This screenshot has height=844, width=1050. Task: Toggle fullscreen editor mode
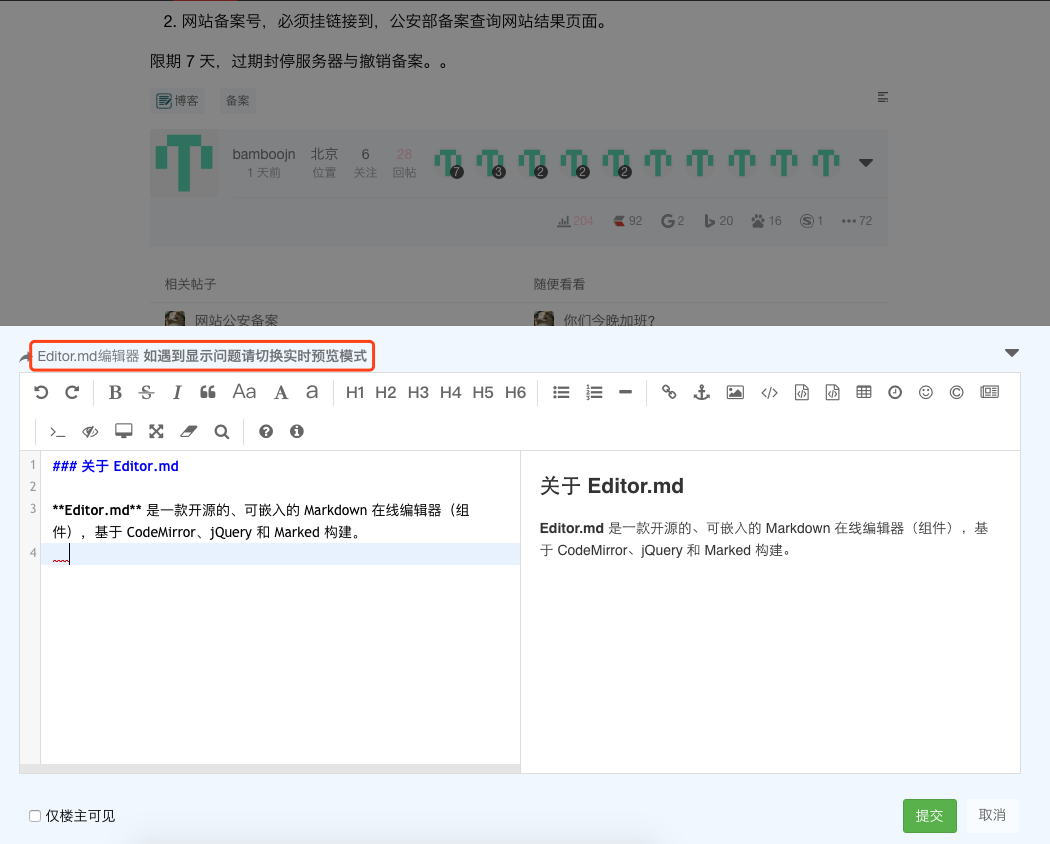click(x=156, y=431)
